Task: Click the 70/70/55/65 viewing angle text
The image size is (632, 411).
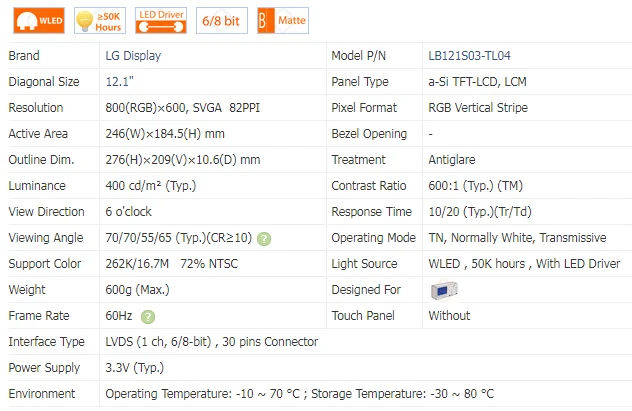Action: point(179,238)
